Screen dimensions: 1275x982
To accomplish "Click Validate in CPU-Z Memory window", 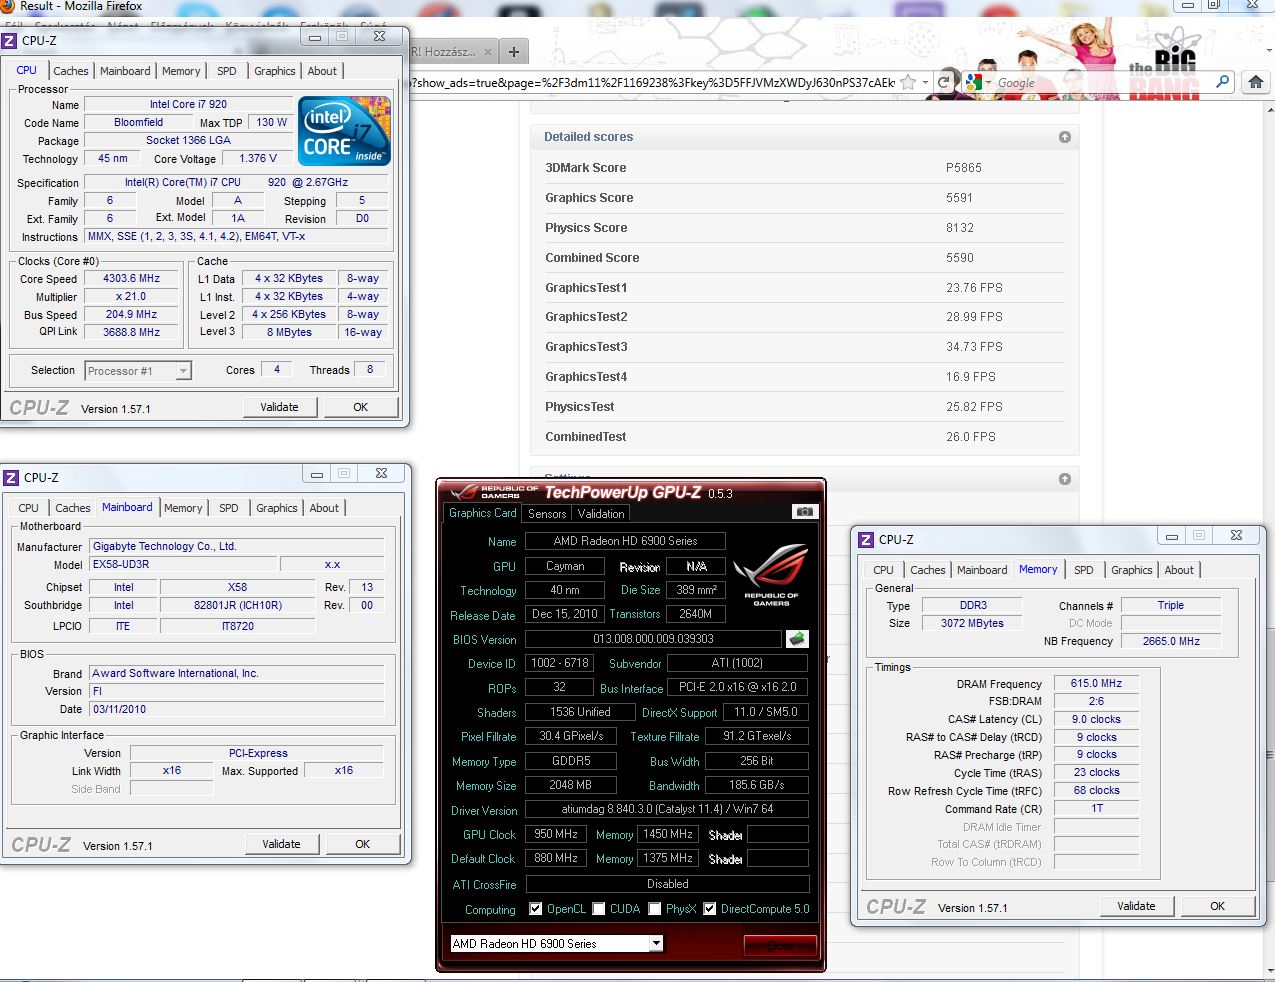I will (x=1137, y=906).
